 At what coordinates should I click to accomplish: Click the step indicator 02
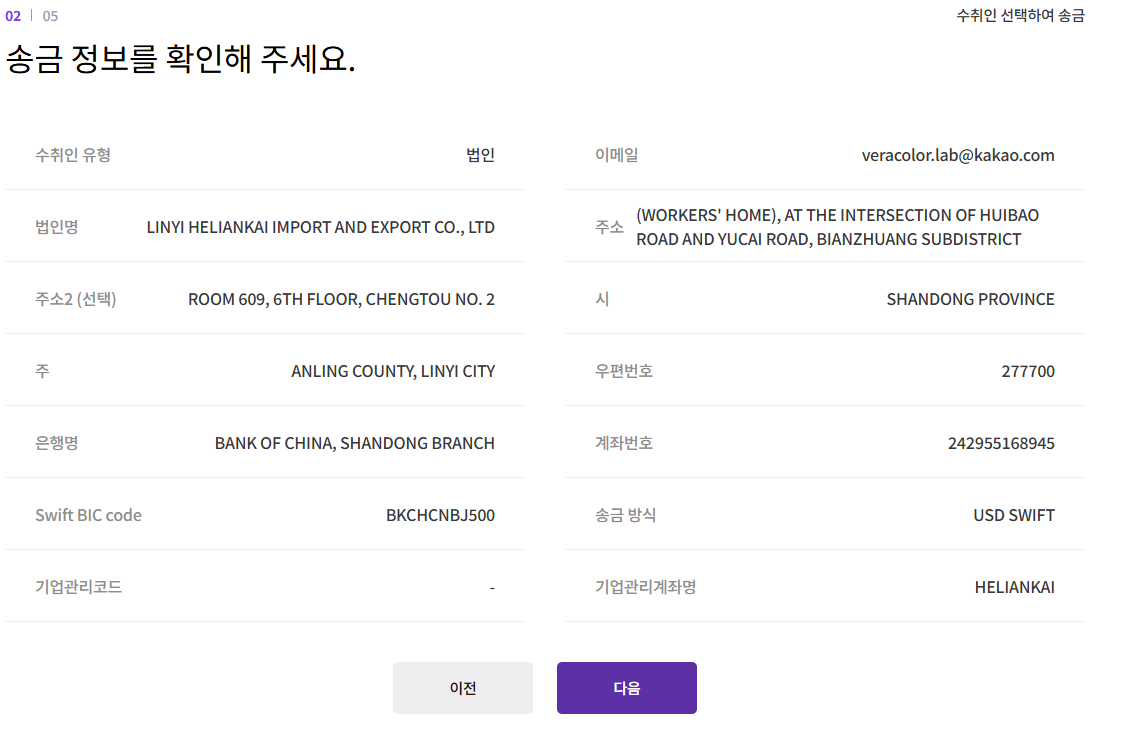(x=13, y=16)
